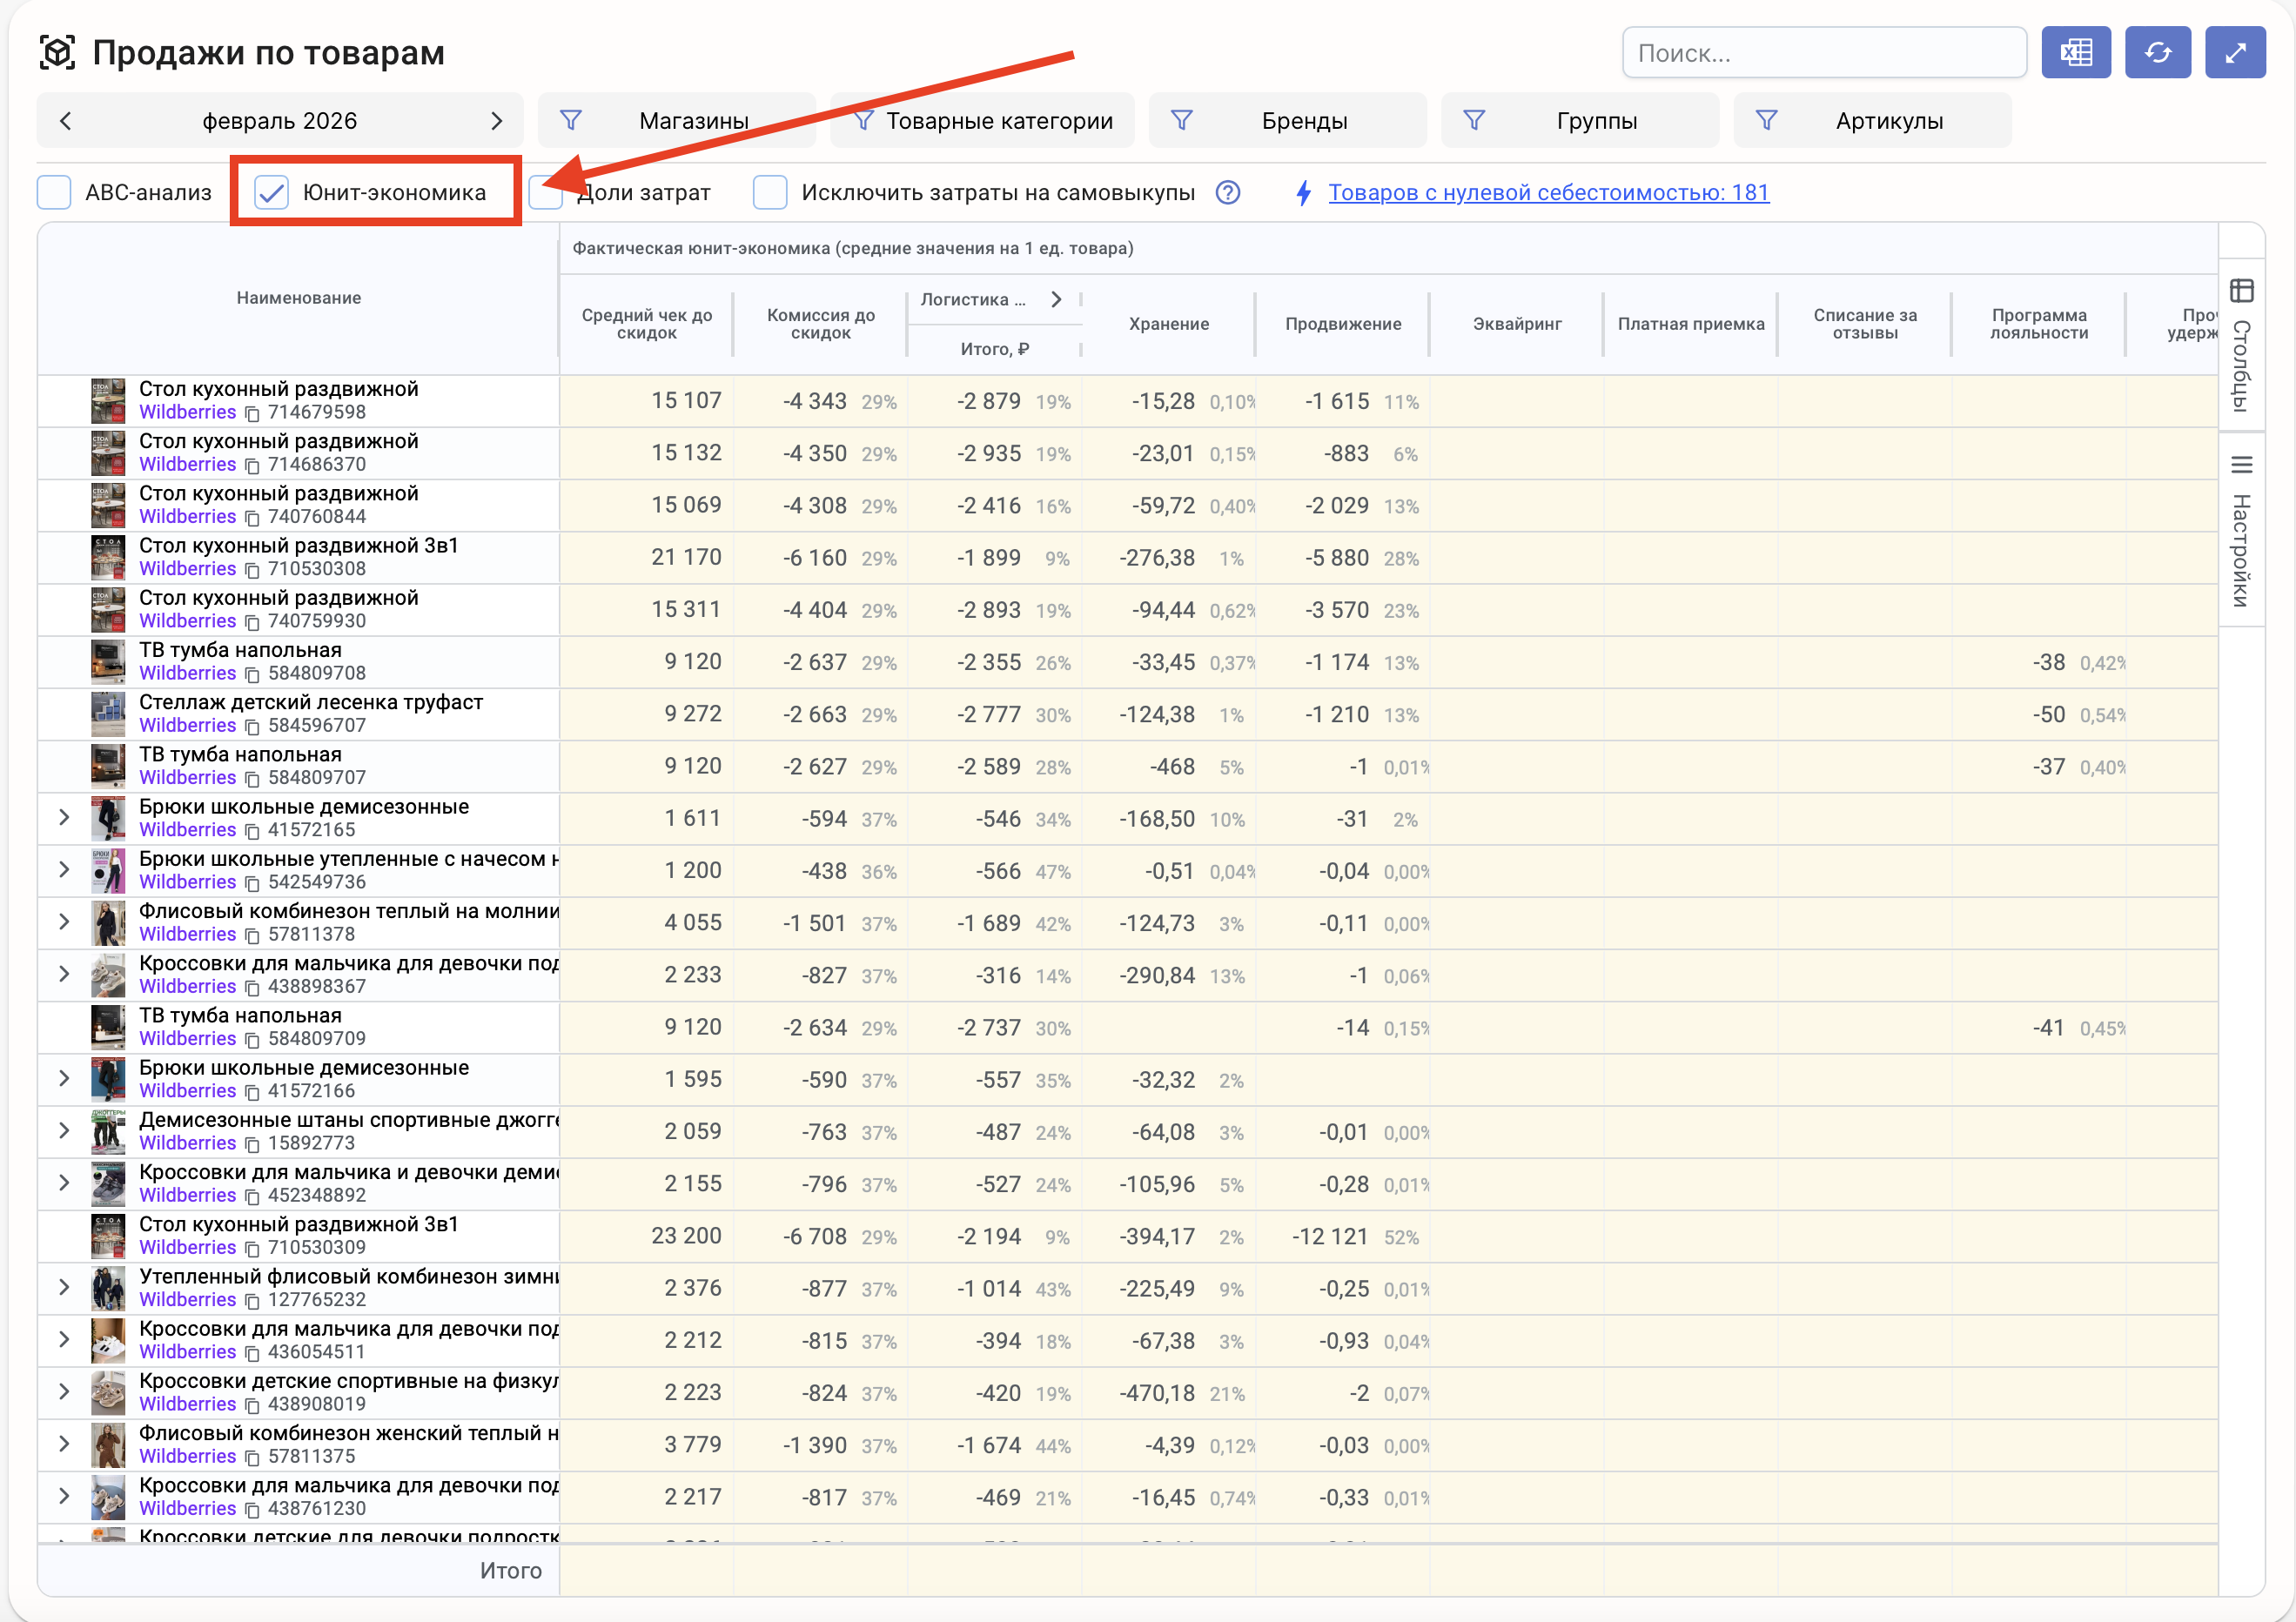Copy article number 714679598 via copy icon
Screen dimensions: 2296x1622
[x=253, y=413]
